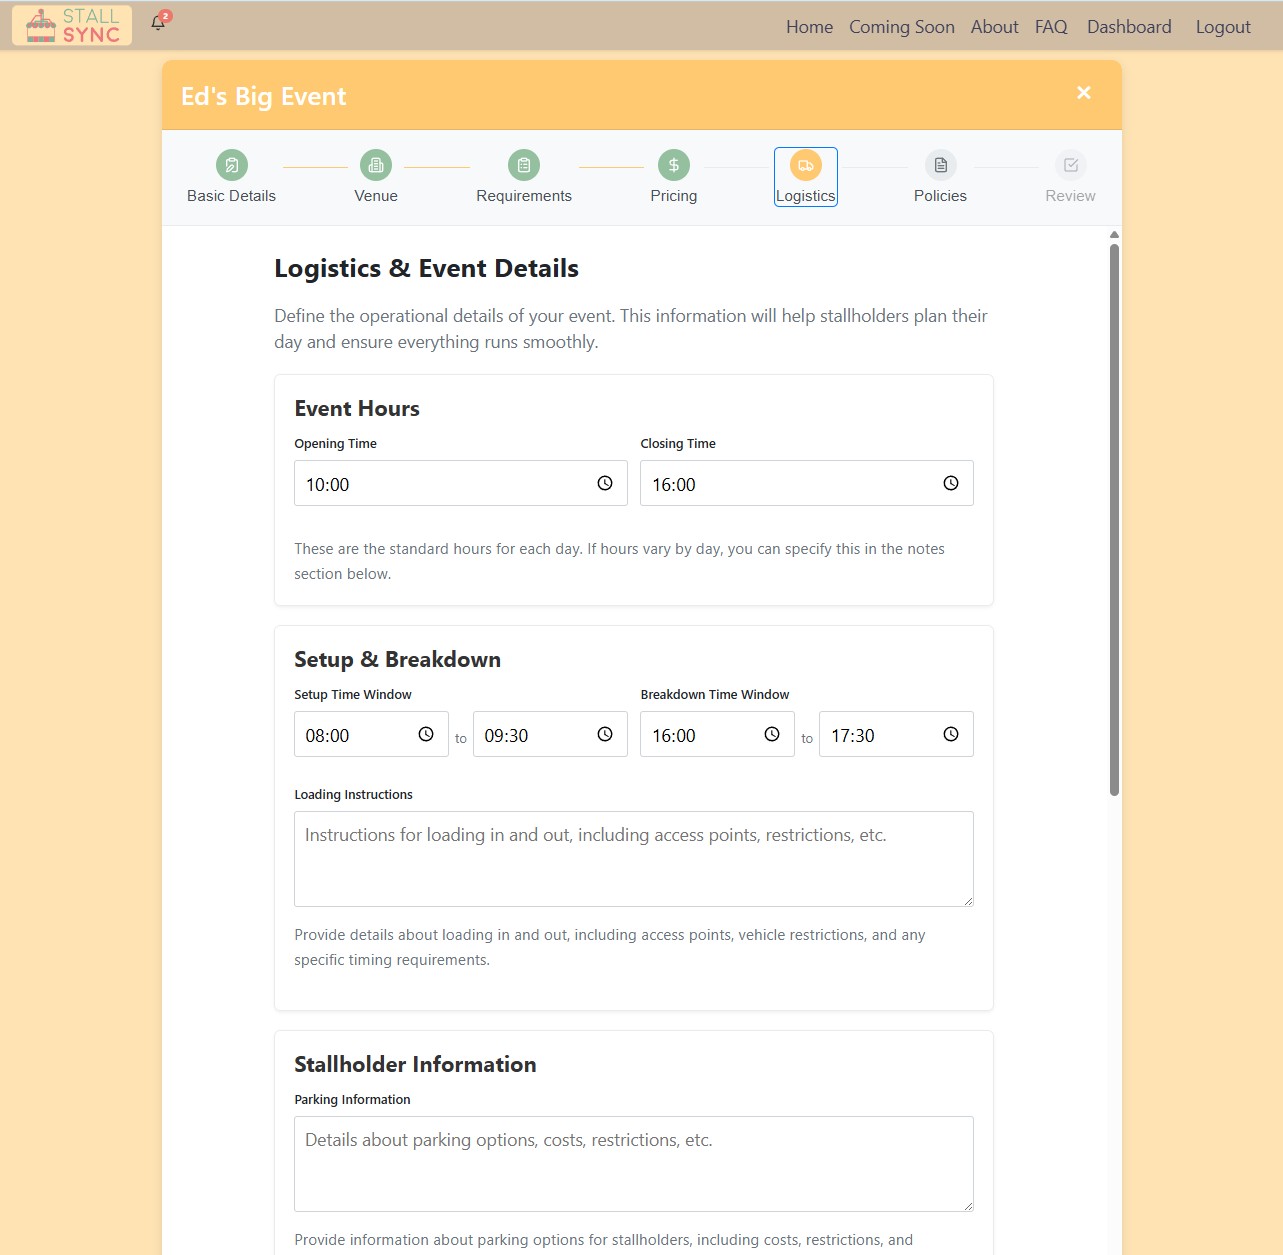Select the Basic Details step label
Image resolution: width=1283 pixels, height=1255 pixels.
[x=231, y=196]
